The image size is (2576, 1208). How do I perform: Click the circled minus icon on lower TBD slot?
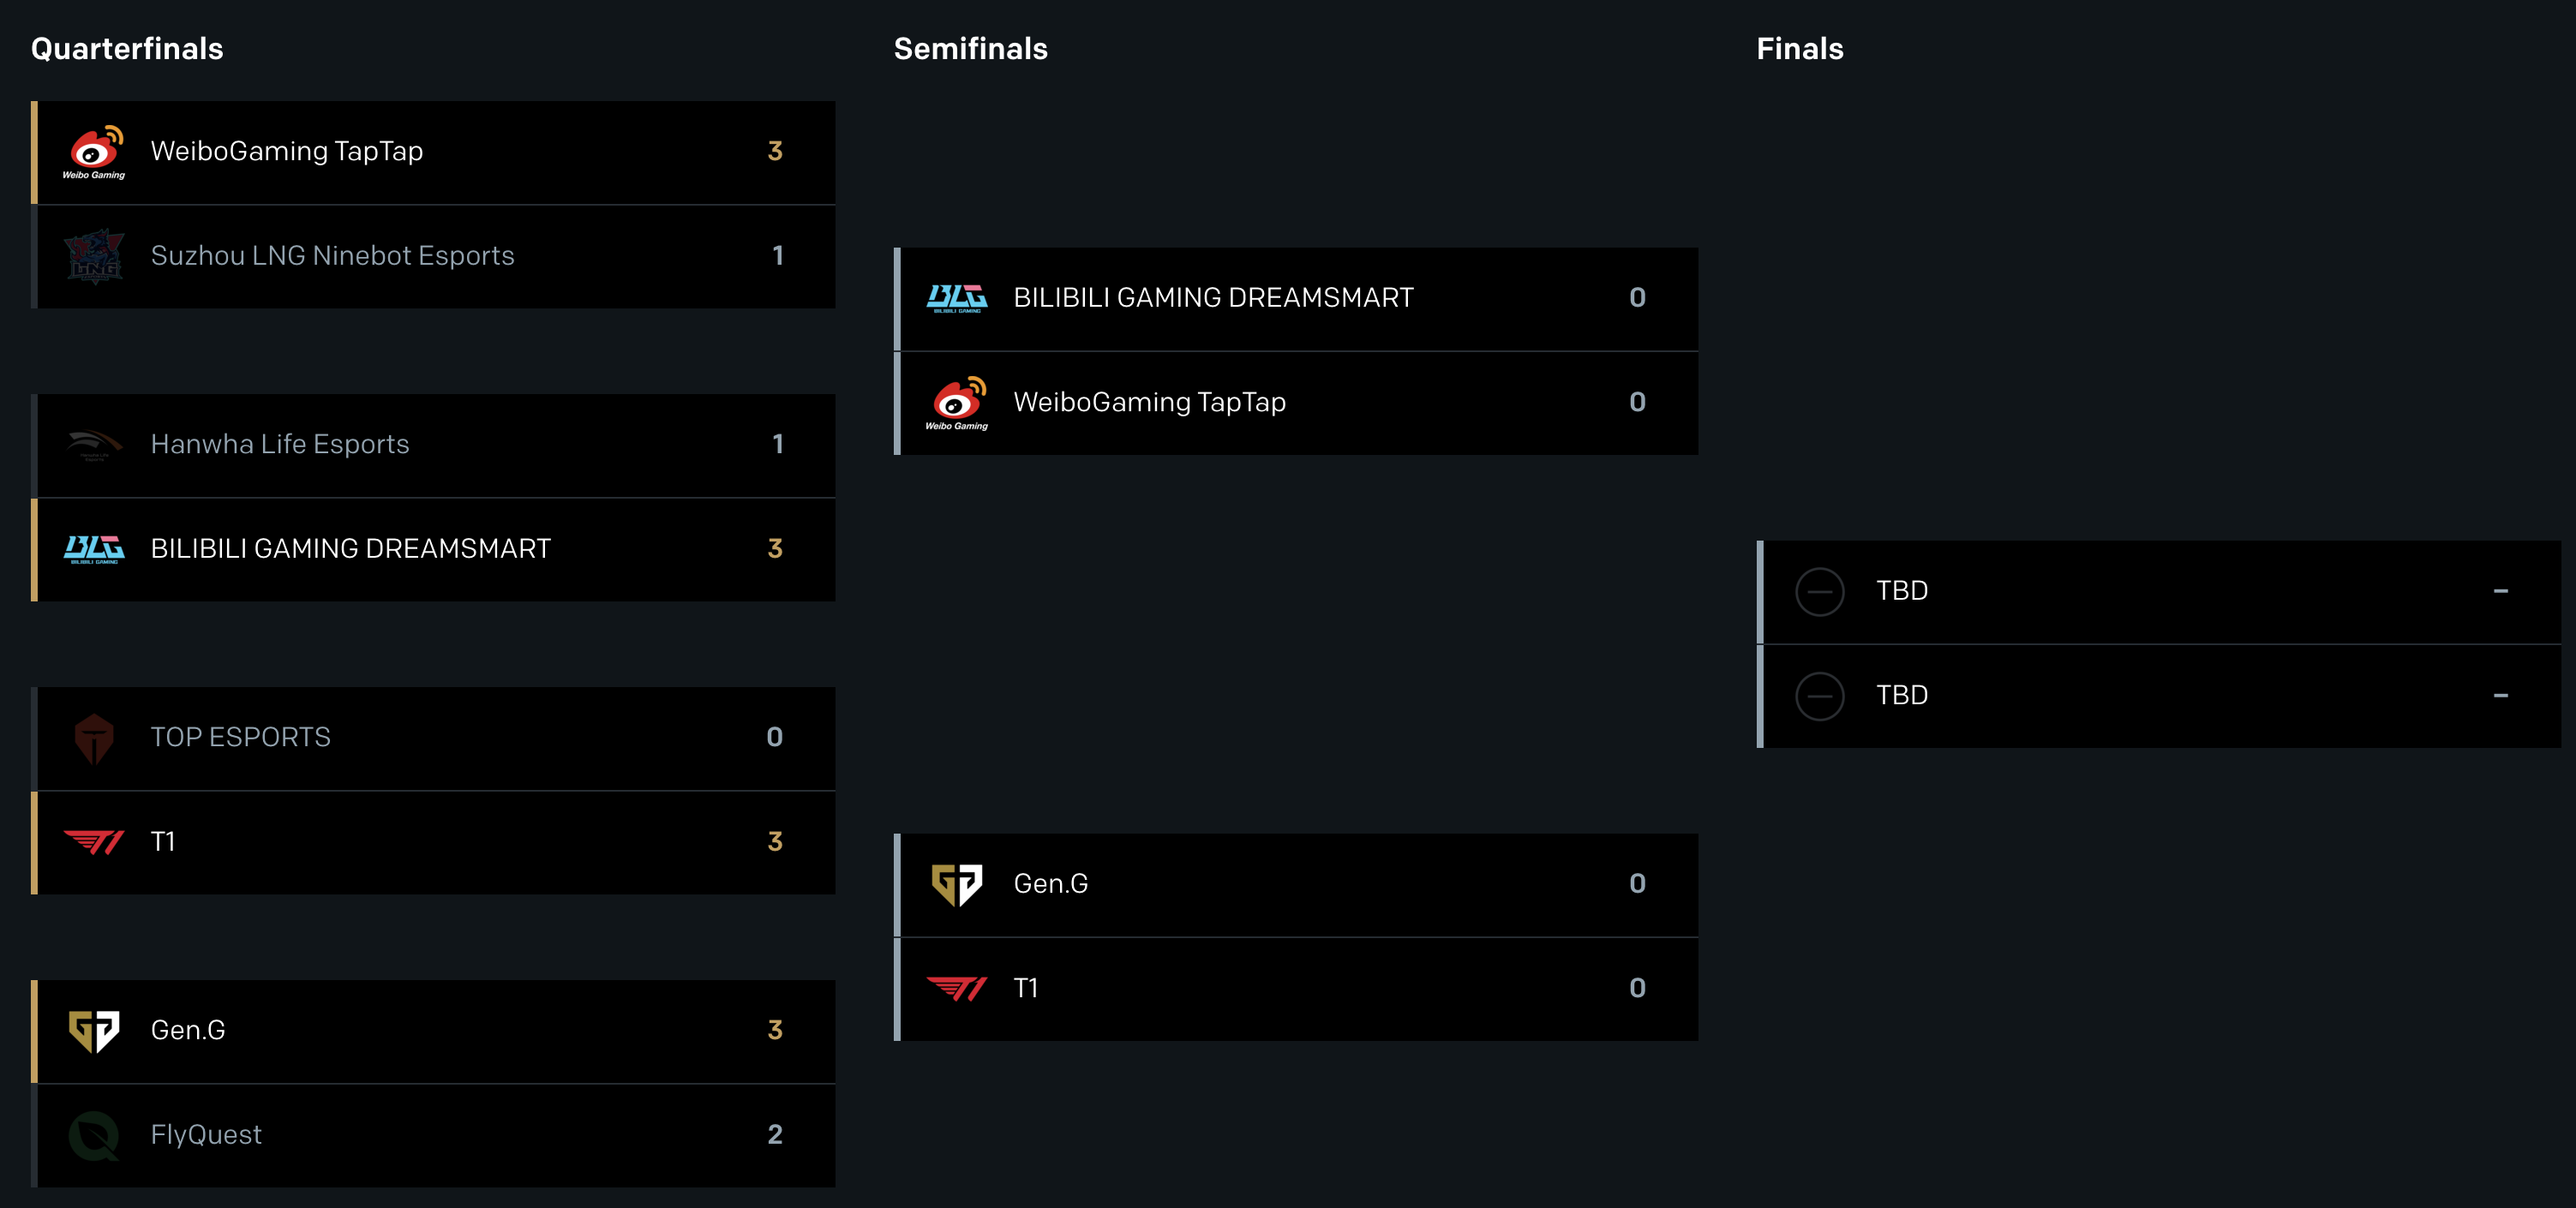pyautogui.click(x=1820, y=696)
